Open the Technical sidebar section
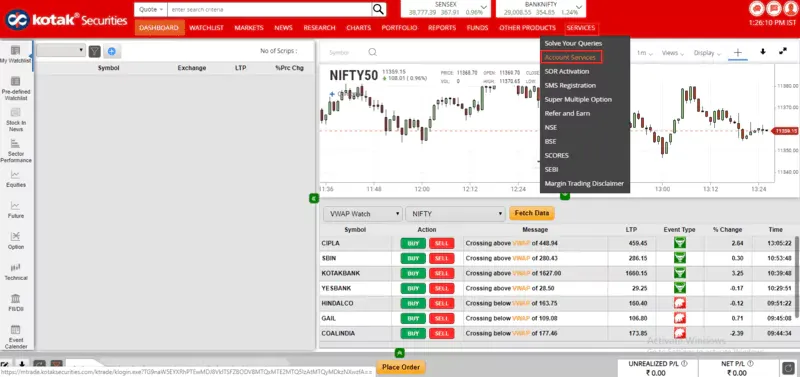The width and height of the screenshot is (800, 377). click(x=15, y=272)
